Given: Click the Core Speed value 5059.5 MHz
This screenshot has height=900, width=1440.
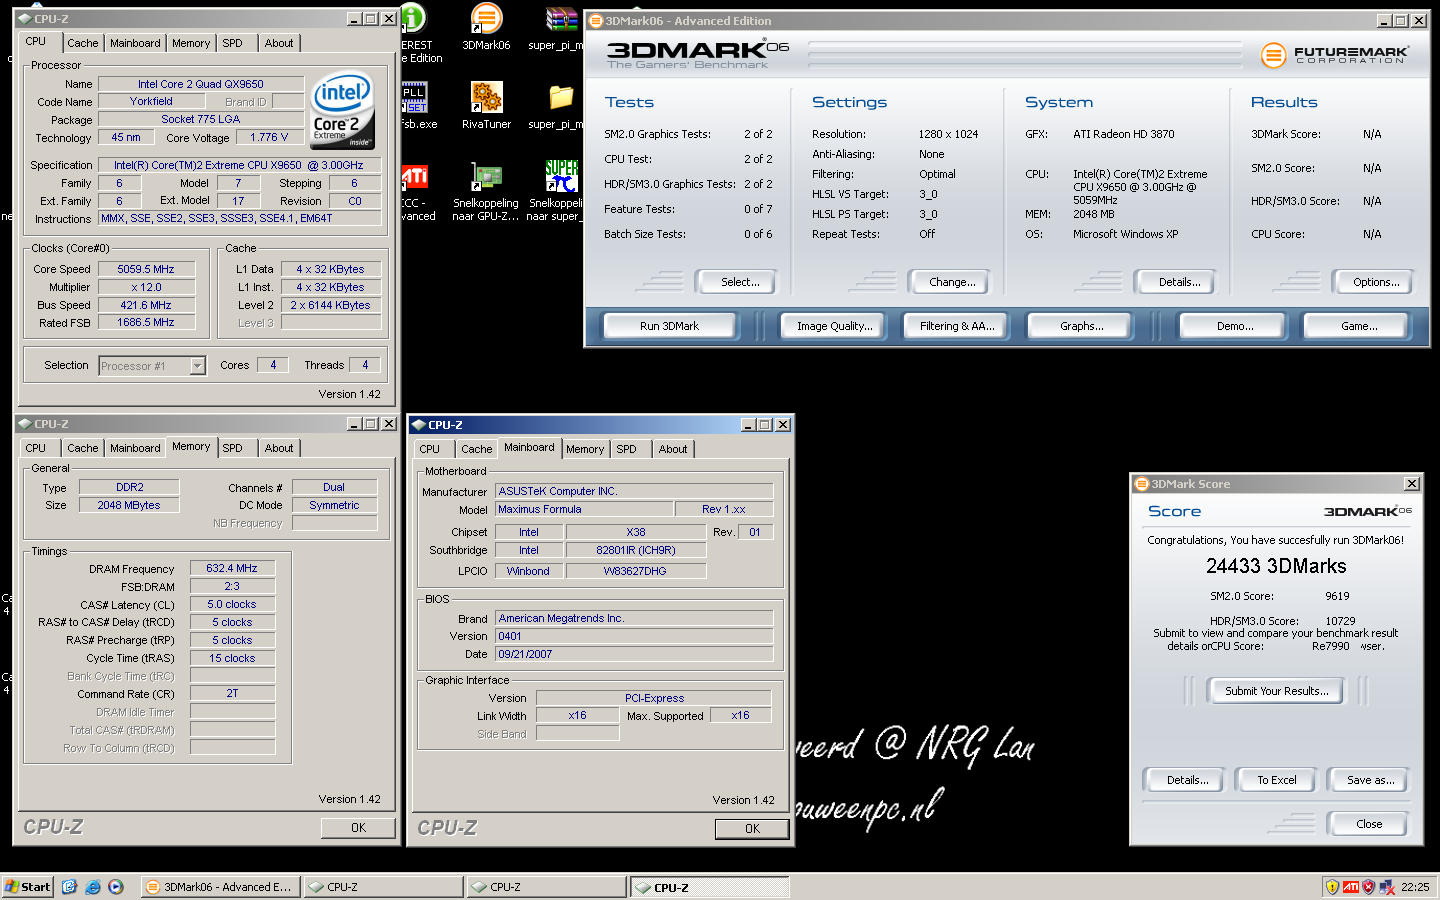Looking at the screenshot, I should pos(146,269).
